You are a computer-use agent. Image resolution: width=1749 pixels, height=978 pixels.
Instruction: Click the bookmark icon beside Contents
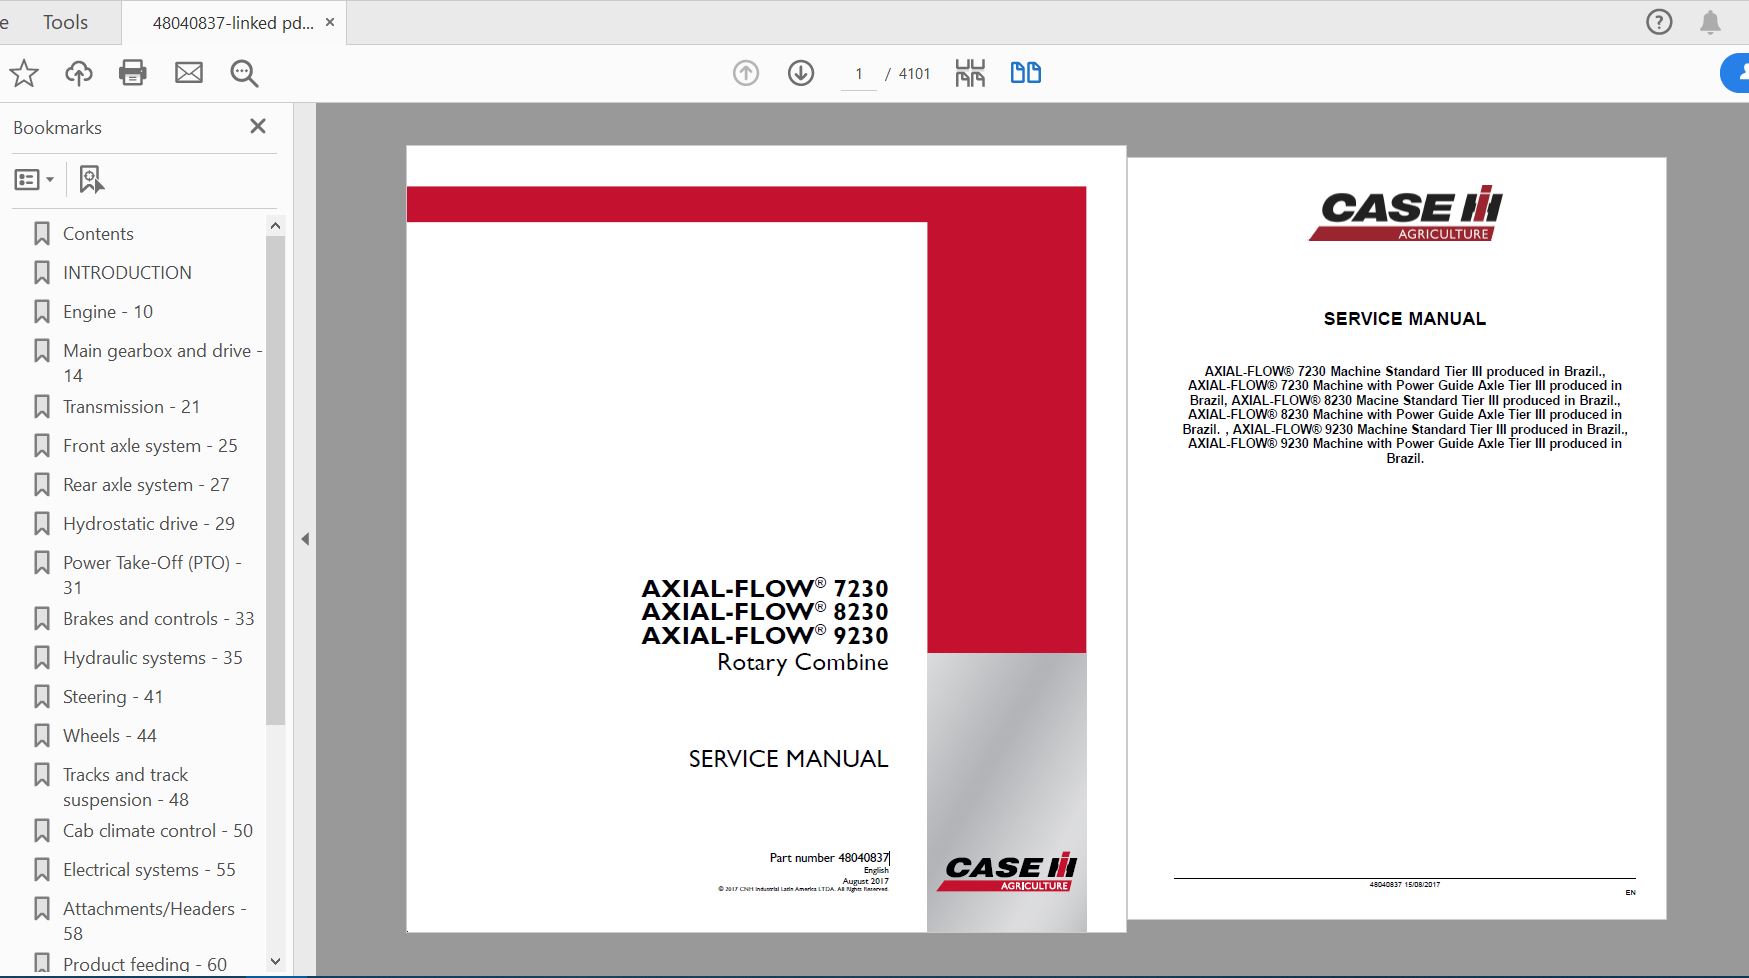tap(42, 234)
